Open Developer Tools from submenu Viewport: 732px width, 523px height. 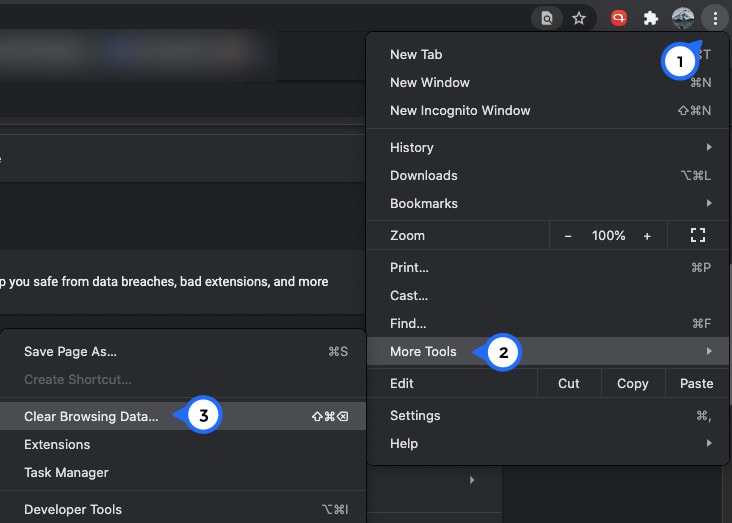point(72,509)
